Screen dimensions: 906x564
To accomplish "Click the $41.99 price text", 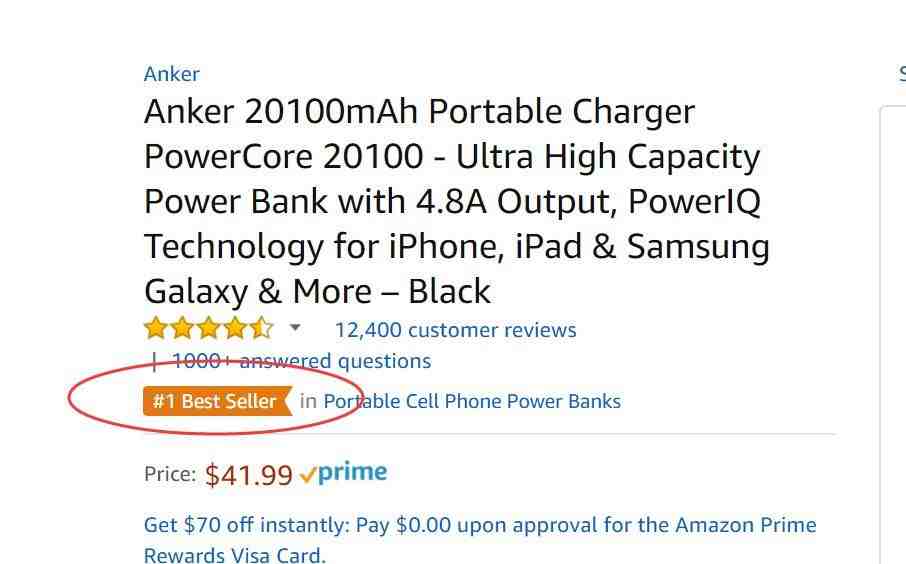I will (248, 476).
